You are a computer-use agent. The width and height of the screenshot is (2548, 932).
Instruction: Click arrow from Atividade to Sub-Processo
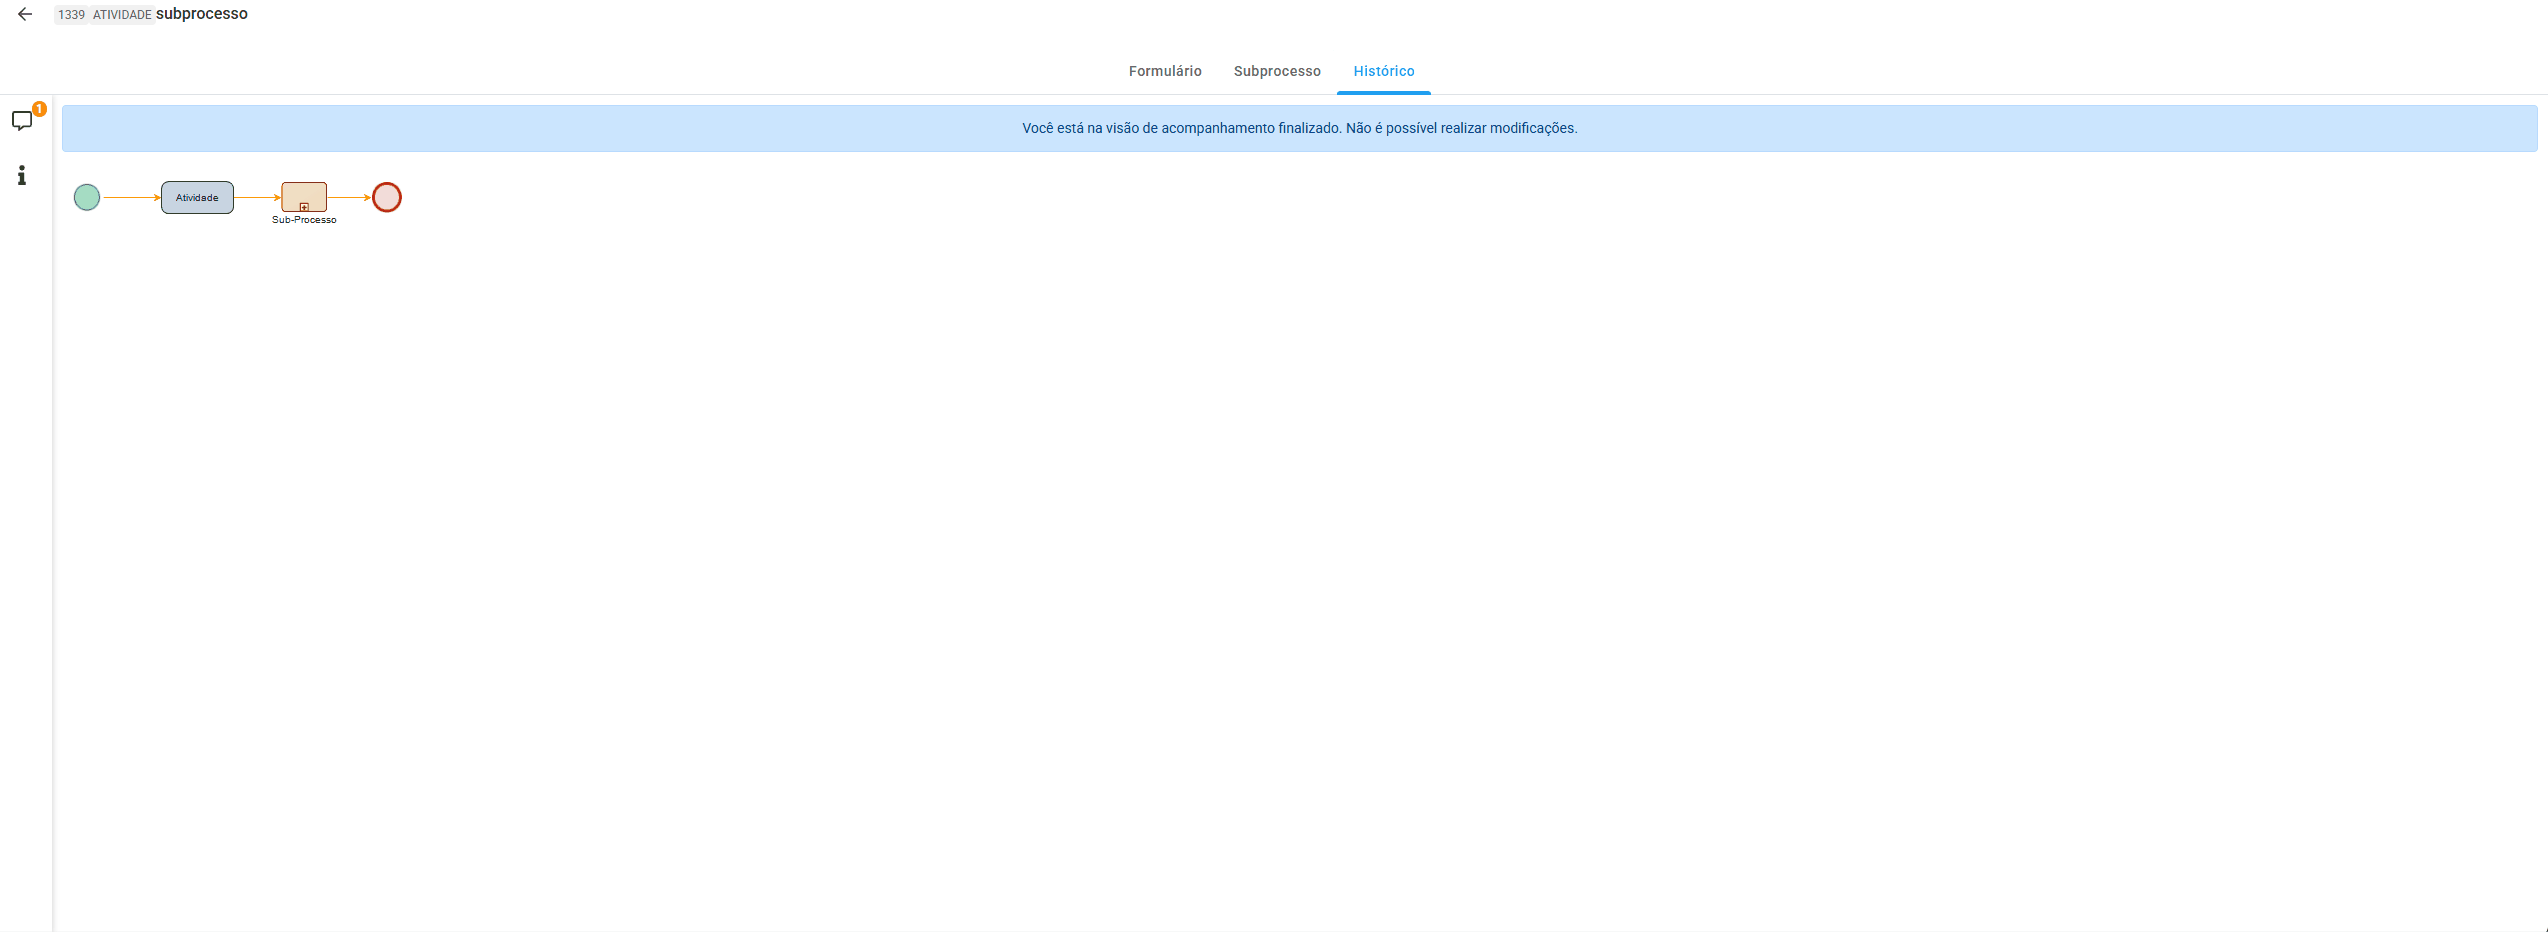tap(257, 197)
